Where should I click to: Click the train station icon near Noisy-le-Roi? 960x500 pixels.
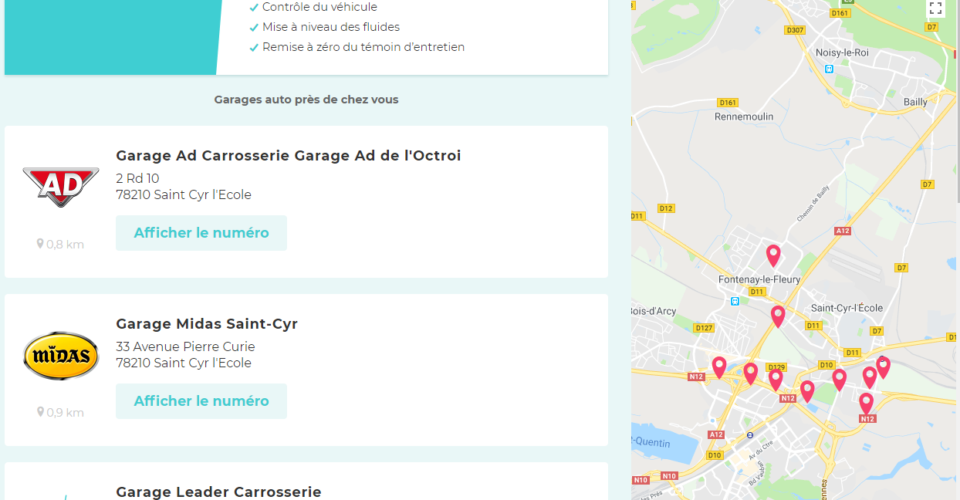[x=829, y=69]
